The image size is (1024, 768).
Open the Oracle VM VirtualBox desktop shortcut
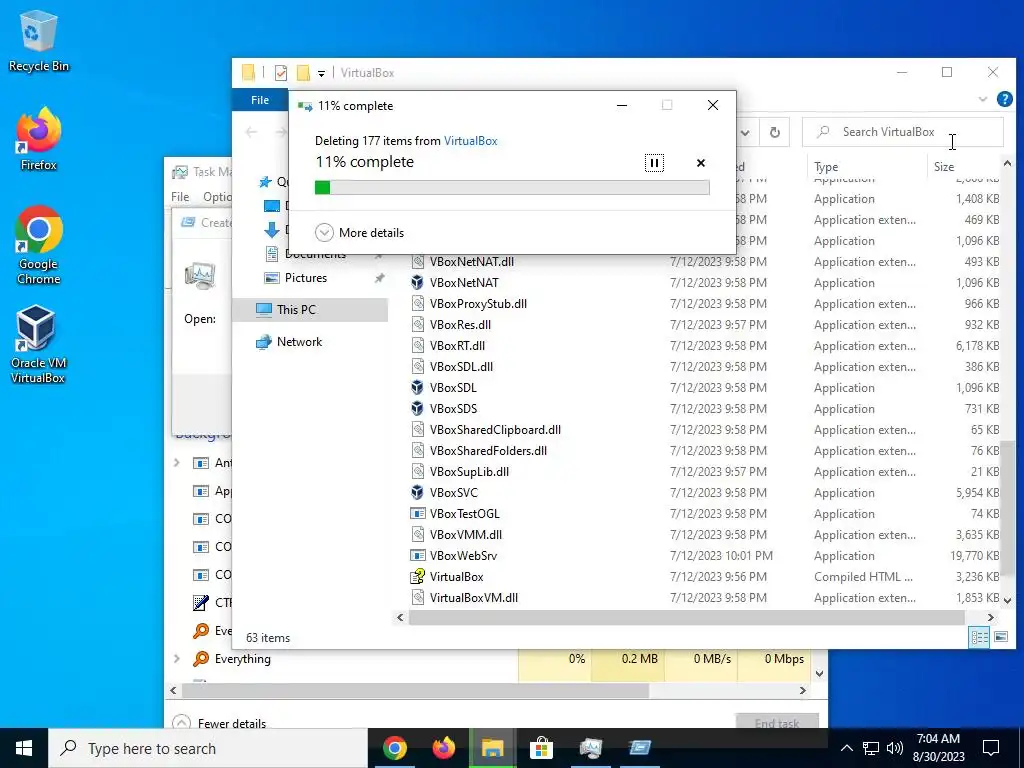pyautogui.click(x=38, y=344)
